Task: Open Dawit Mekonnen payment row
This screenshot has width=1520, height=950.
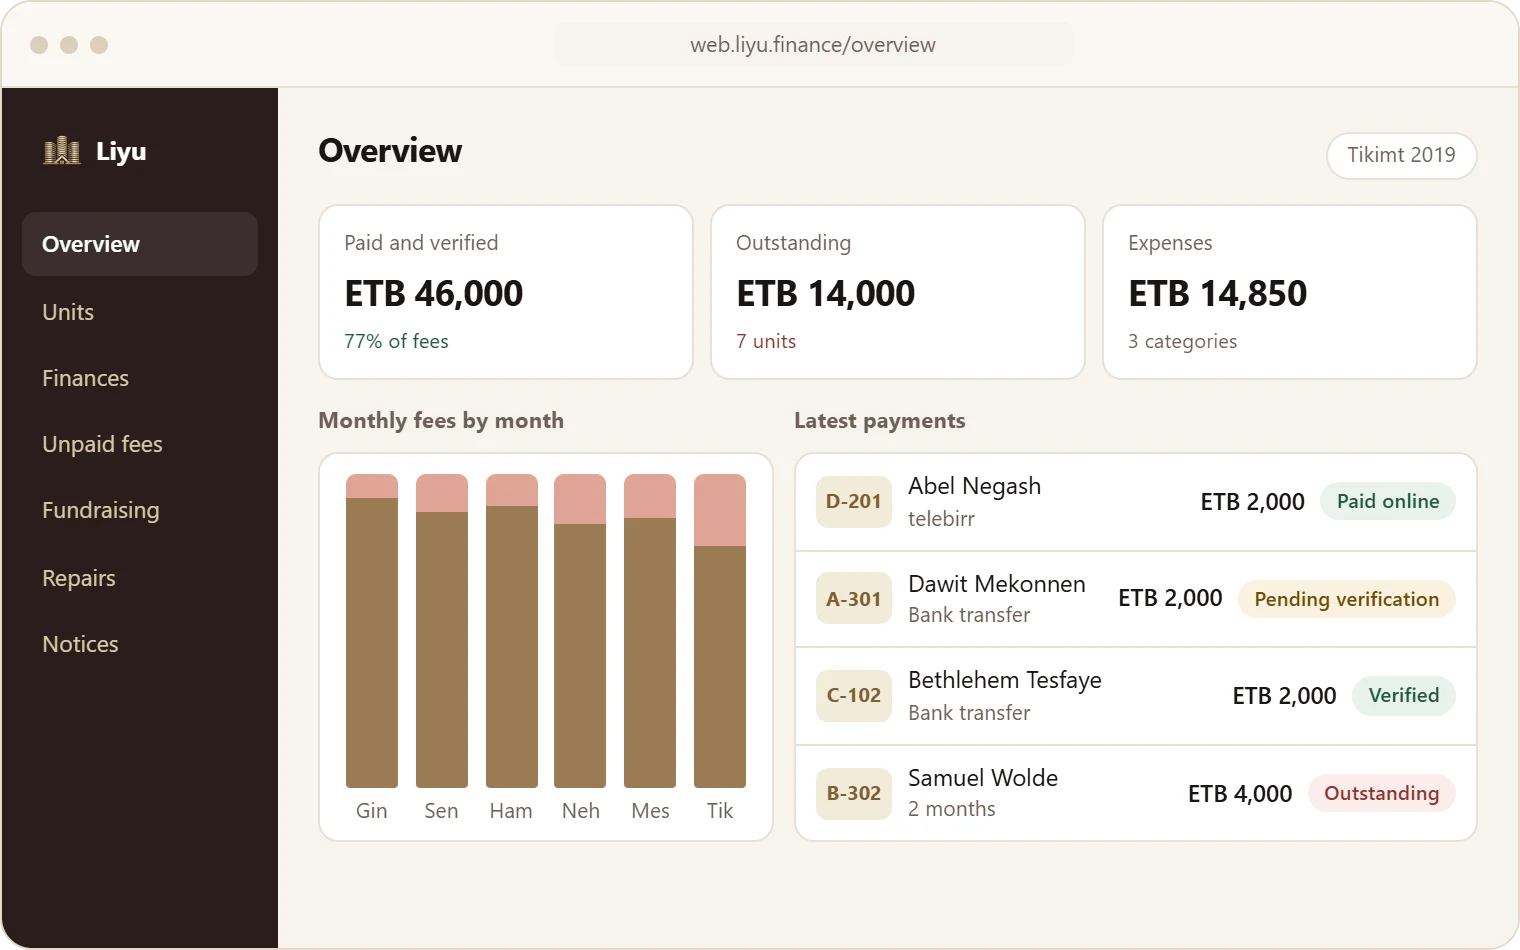Action: pos(1136,599)
